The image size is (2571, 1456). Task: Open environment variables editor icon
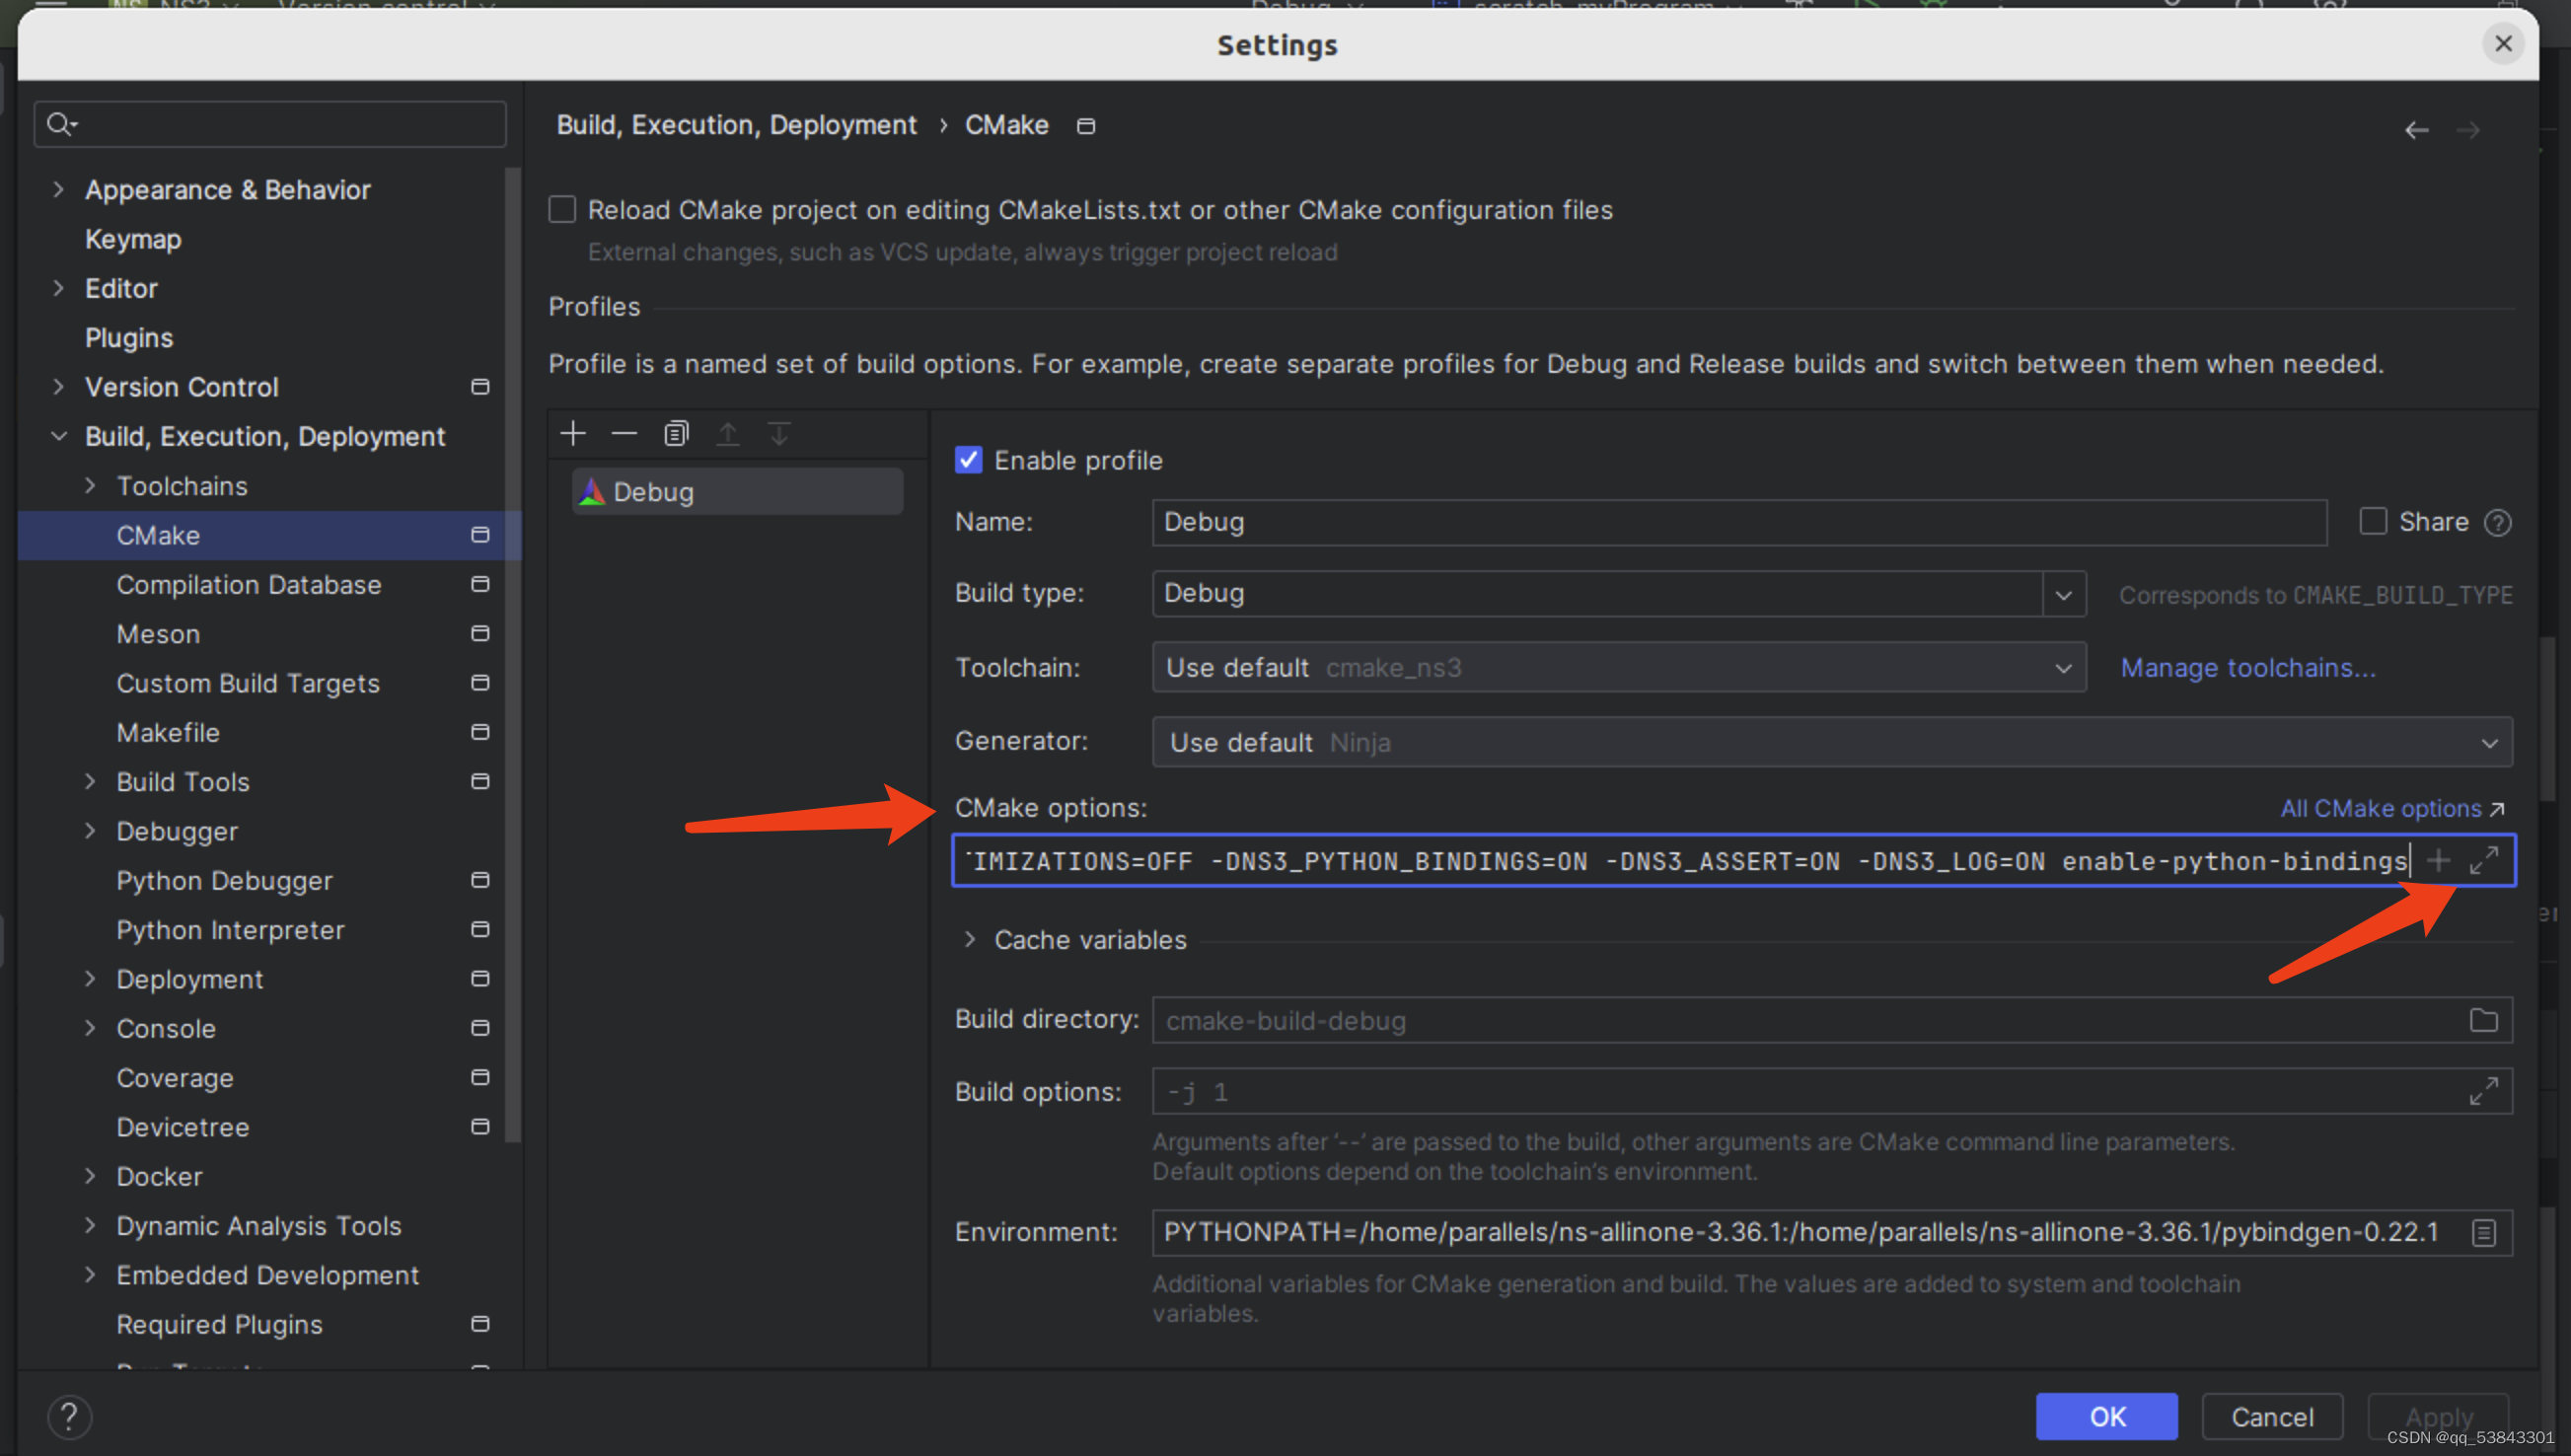[x=2484, y=1232]
